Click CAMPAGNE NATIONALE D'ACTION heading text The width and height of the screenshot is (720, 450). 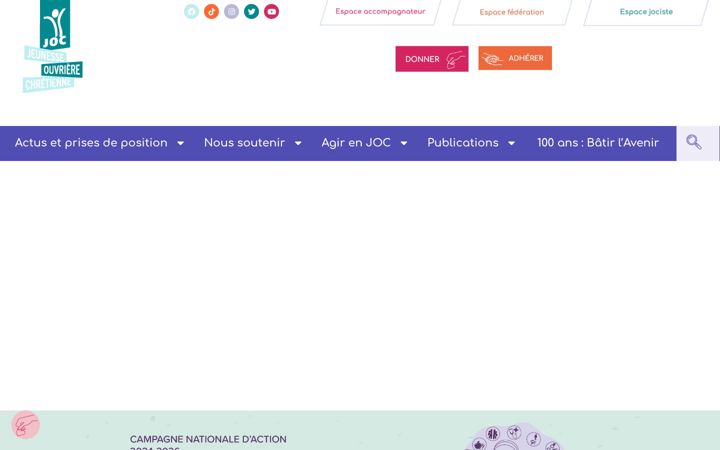208,439
